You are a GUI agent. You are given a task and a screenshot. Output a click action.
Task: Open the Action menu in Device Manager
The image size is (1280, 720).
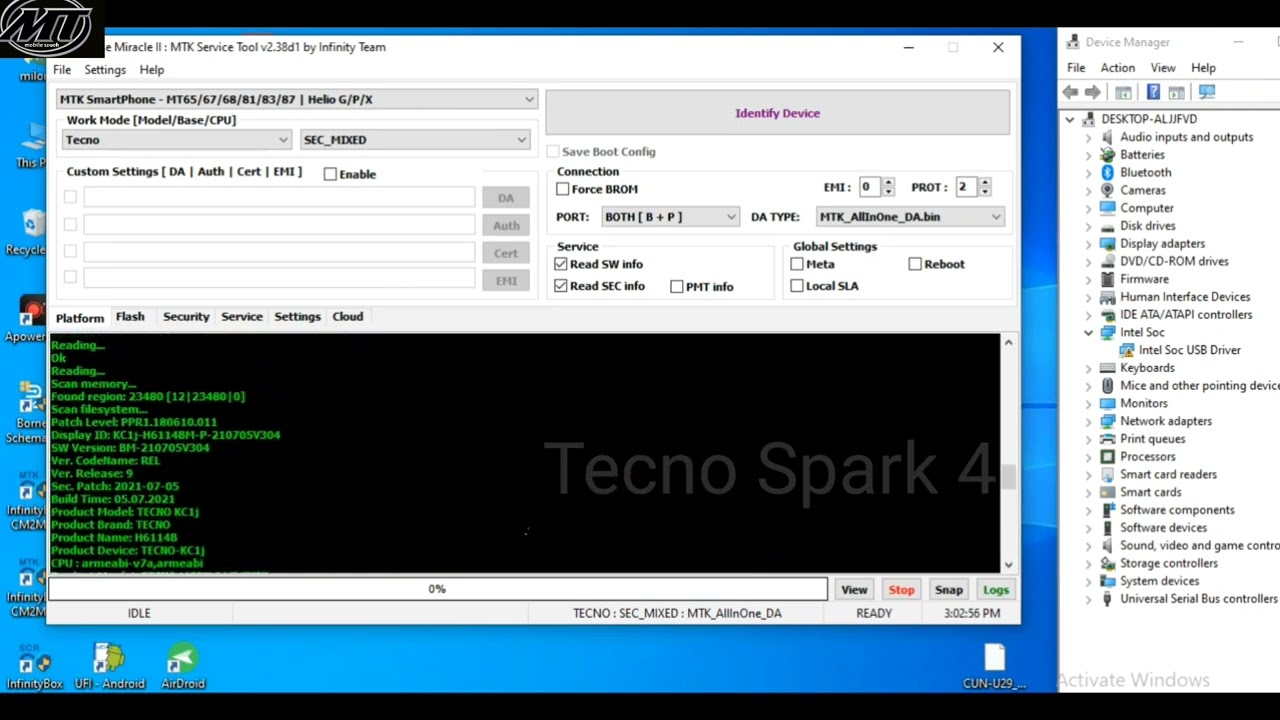pyautogui.click(x=1118, y=68)
